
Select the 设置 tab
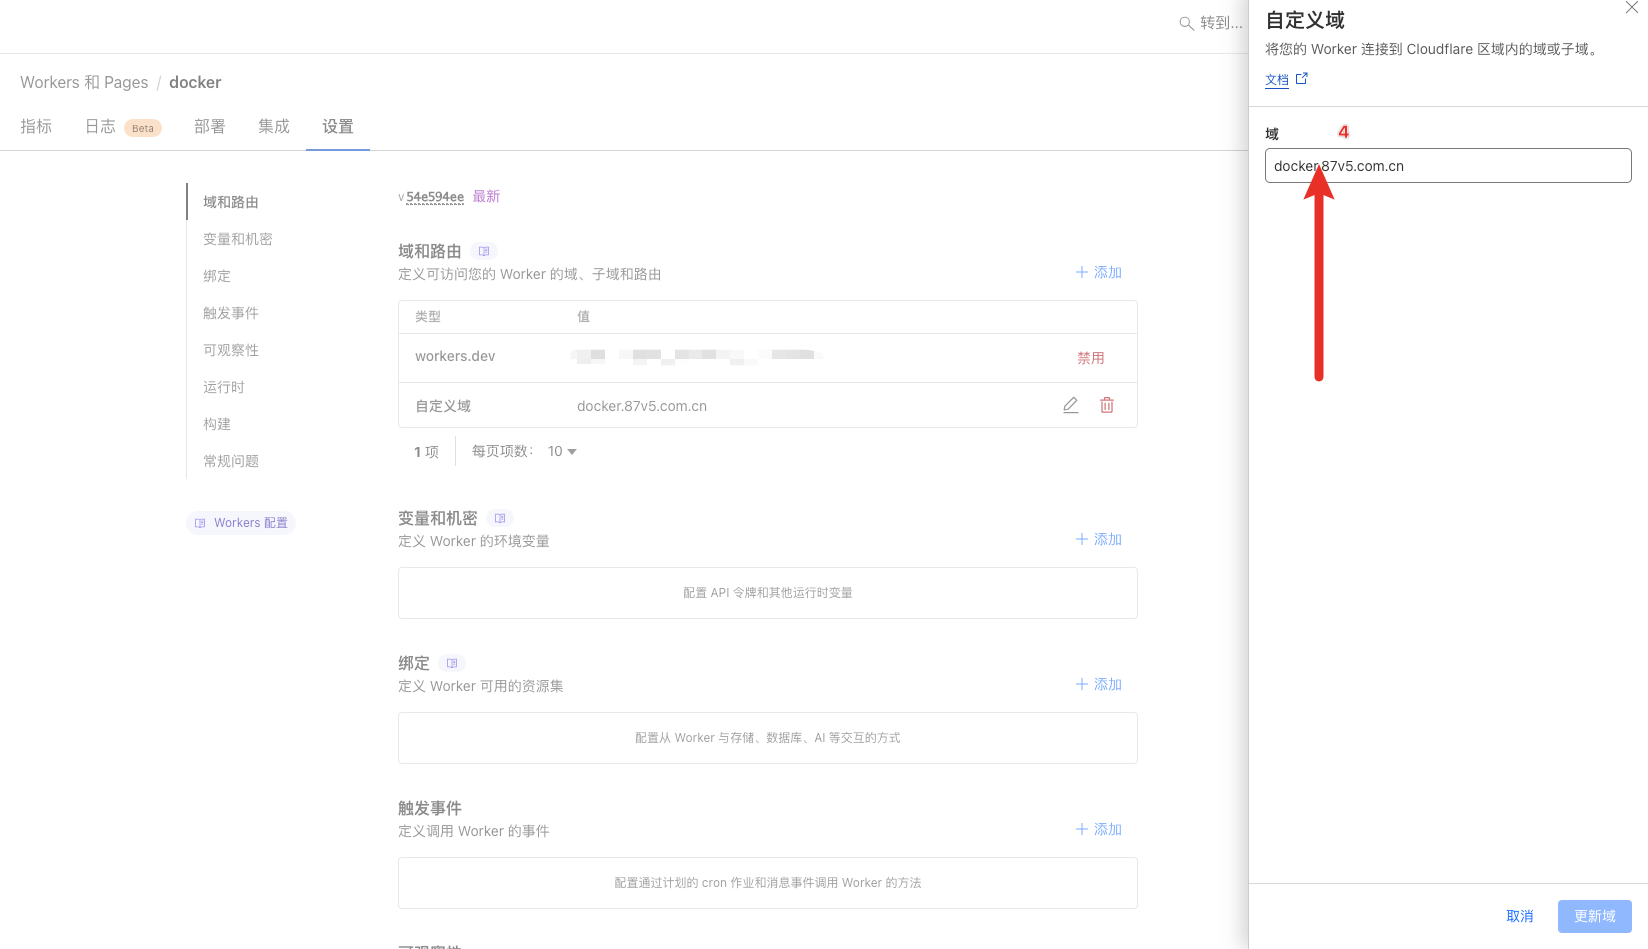(x=338, y=126)
